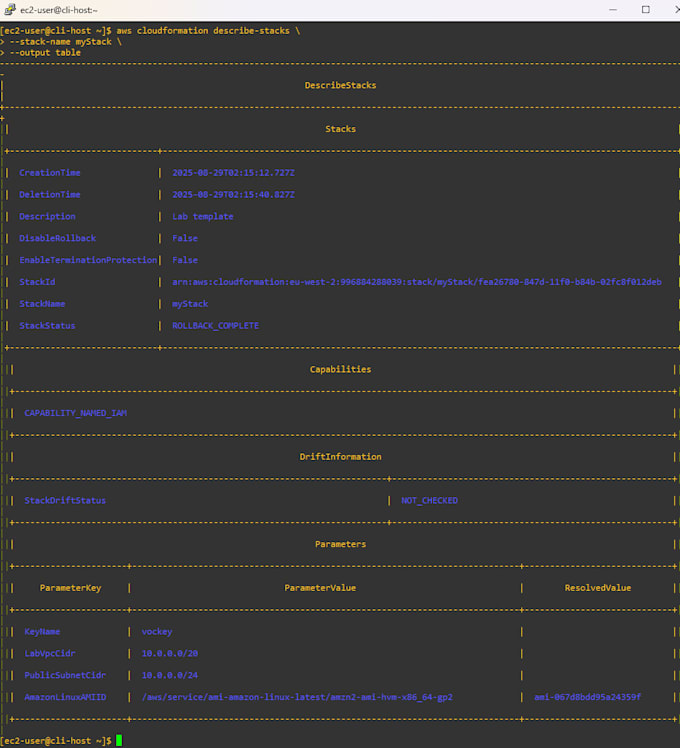Click the 'ParameterKey' column header
The width and height of the screenshot is (680, 748).
(x=70, y=588)
